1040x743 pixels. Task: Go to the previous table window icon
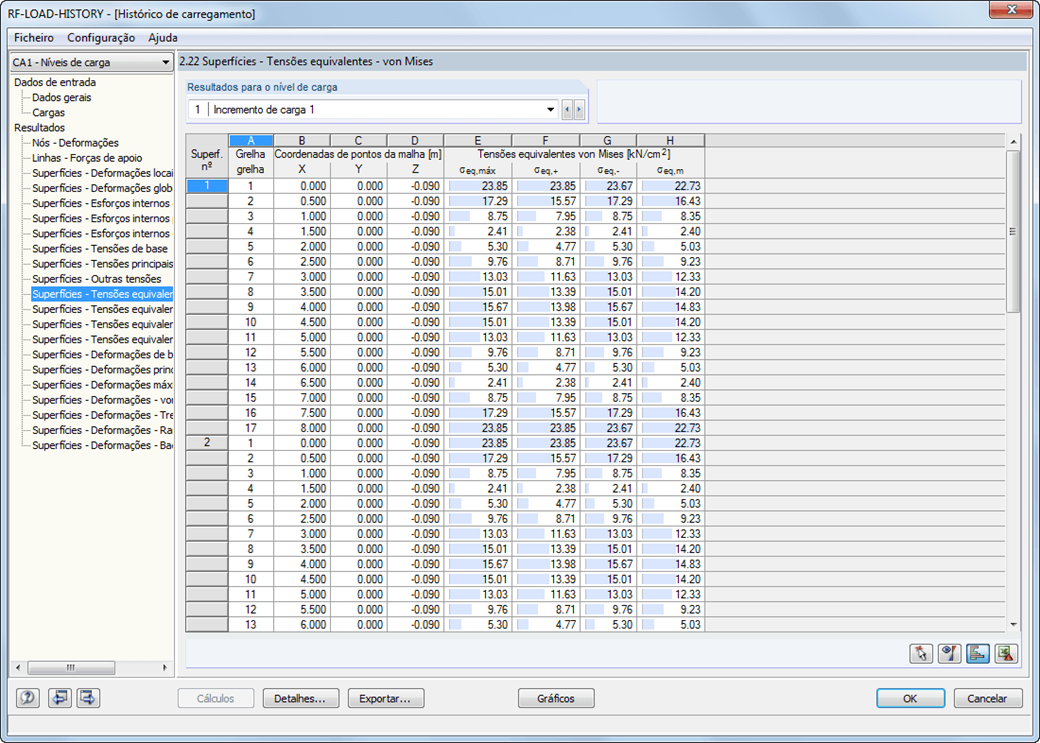60,698
